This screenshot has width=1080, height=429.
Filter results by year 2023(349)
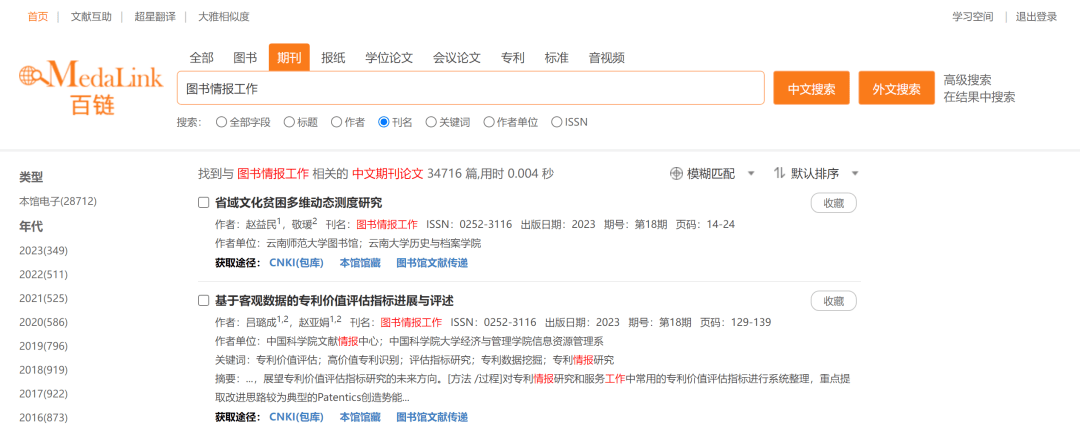(43, 250)
